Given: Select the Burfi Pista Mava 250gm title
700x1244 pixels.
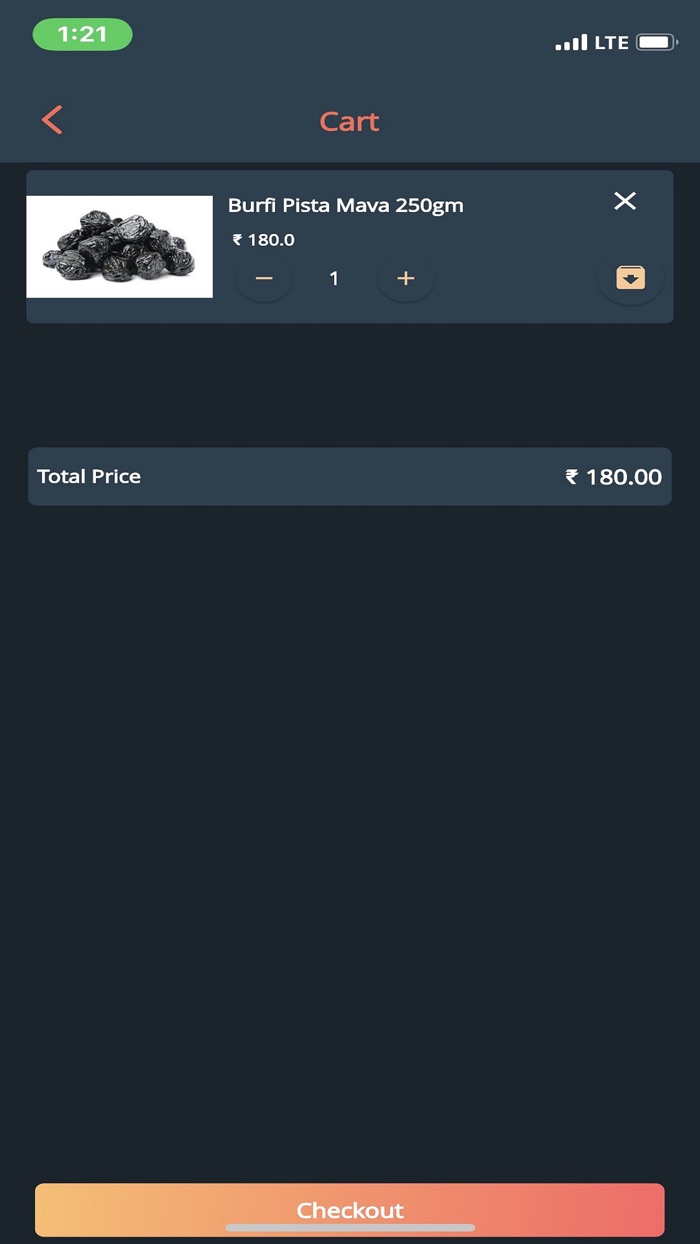Looking at the screenshot, I should tap(346, 205).
